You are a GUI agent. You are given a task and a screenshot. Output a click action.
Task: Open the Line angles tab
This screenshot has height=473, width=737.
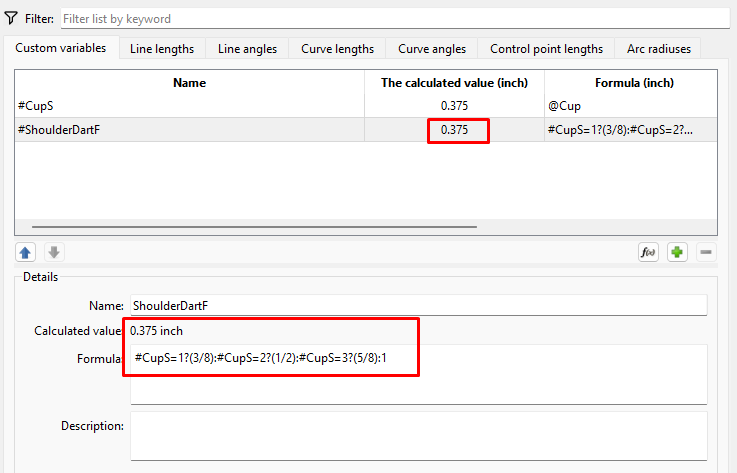point(248,49)
